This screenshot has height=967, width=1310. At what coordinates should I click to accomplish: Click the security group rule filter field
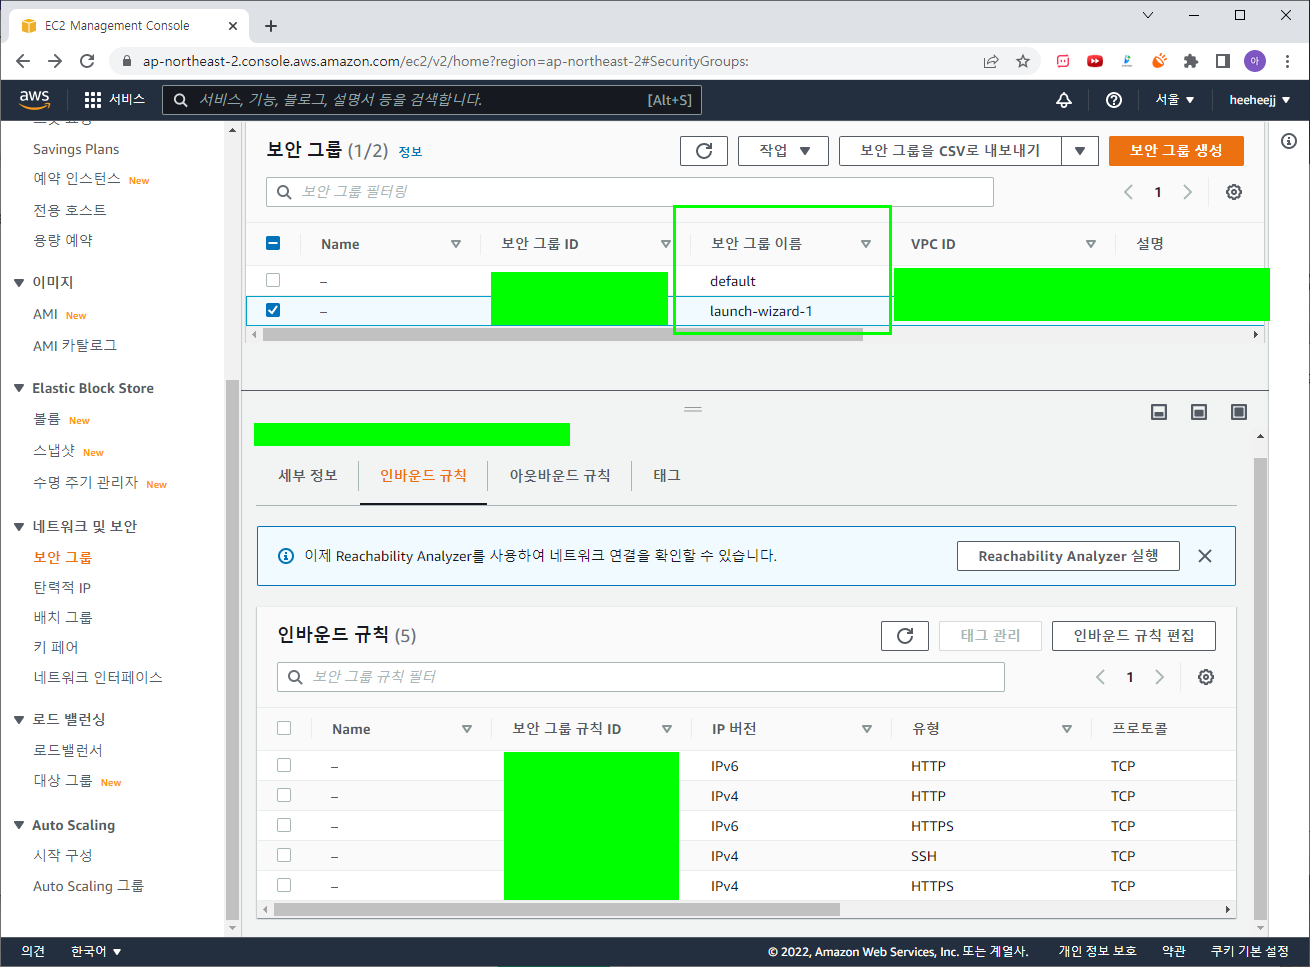(x=641, y=677)
